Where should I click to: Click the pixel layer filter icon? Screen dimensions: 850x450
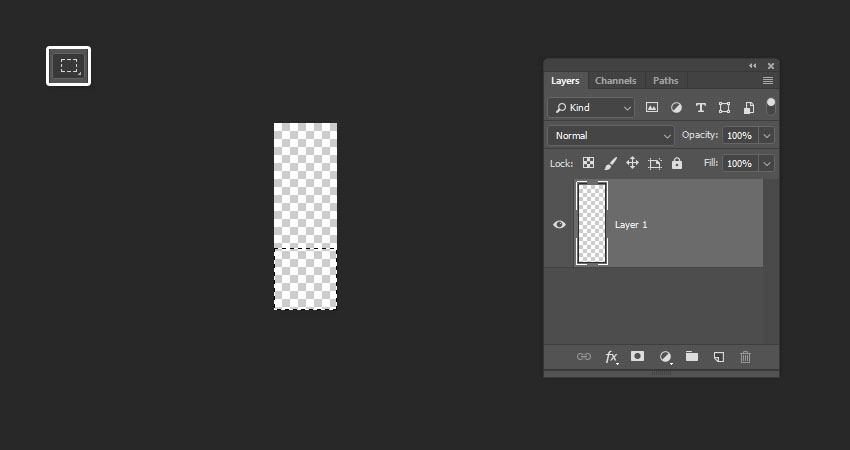[x=652, y=107]
